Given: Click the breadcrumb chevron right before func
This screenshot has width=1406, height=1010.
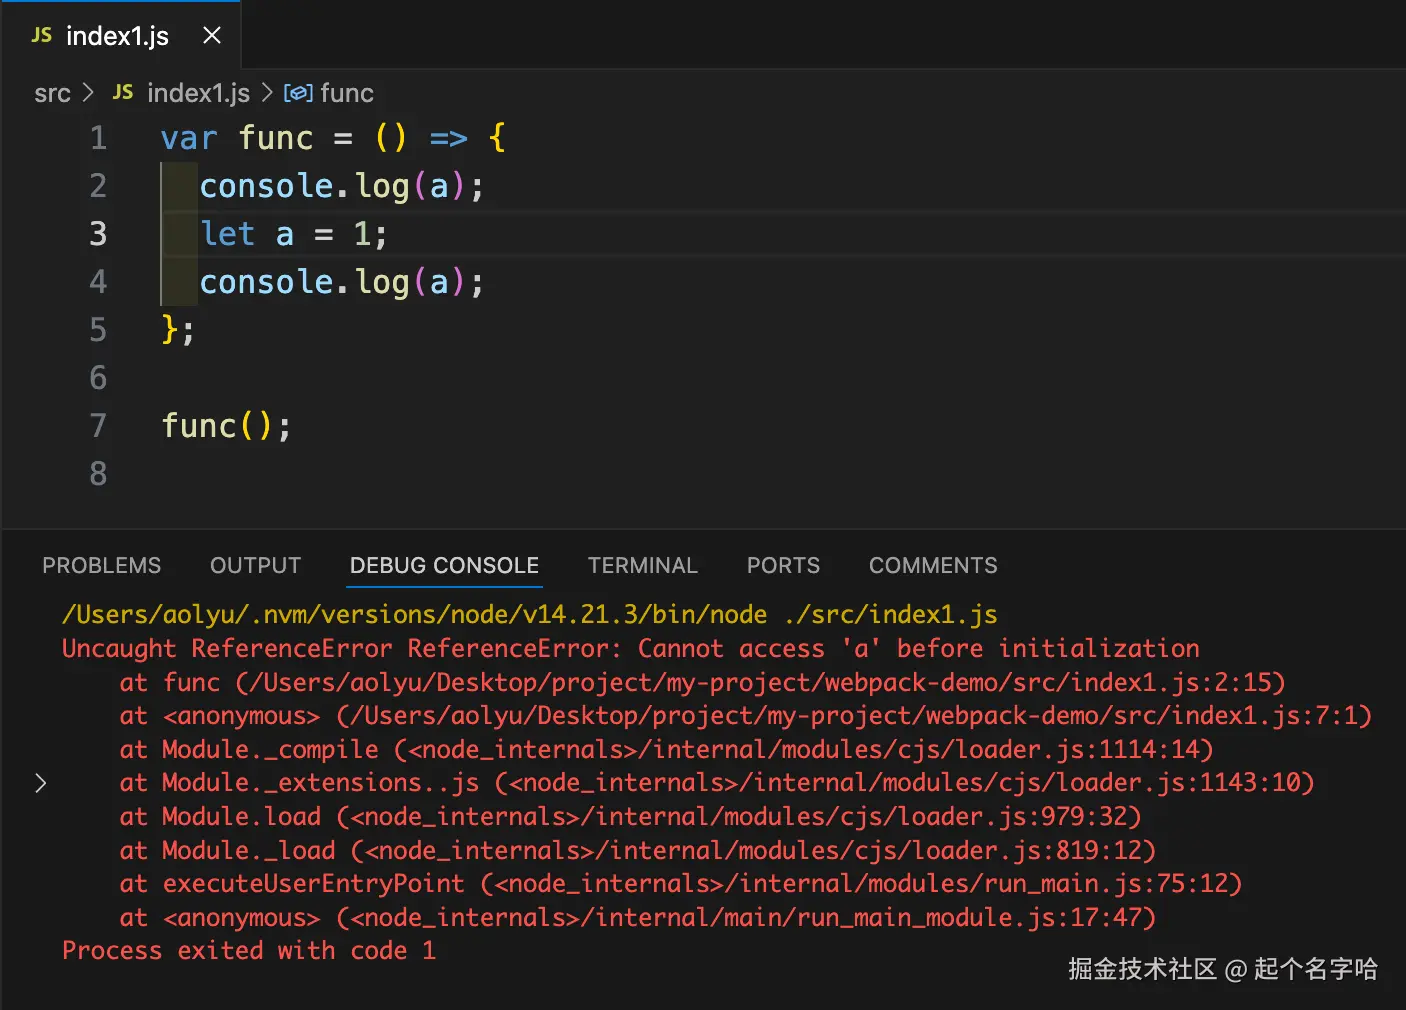Looking at the screenshot, I should [267, 92].
